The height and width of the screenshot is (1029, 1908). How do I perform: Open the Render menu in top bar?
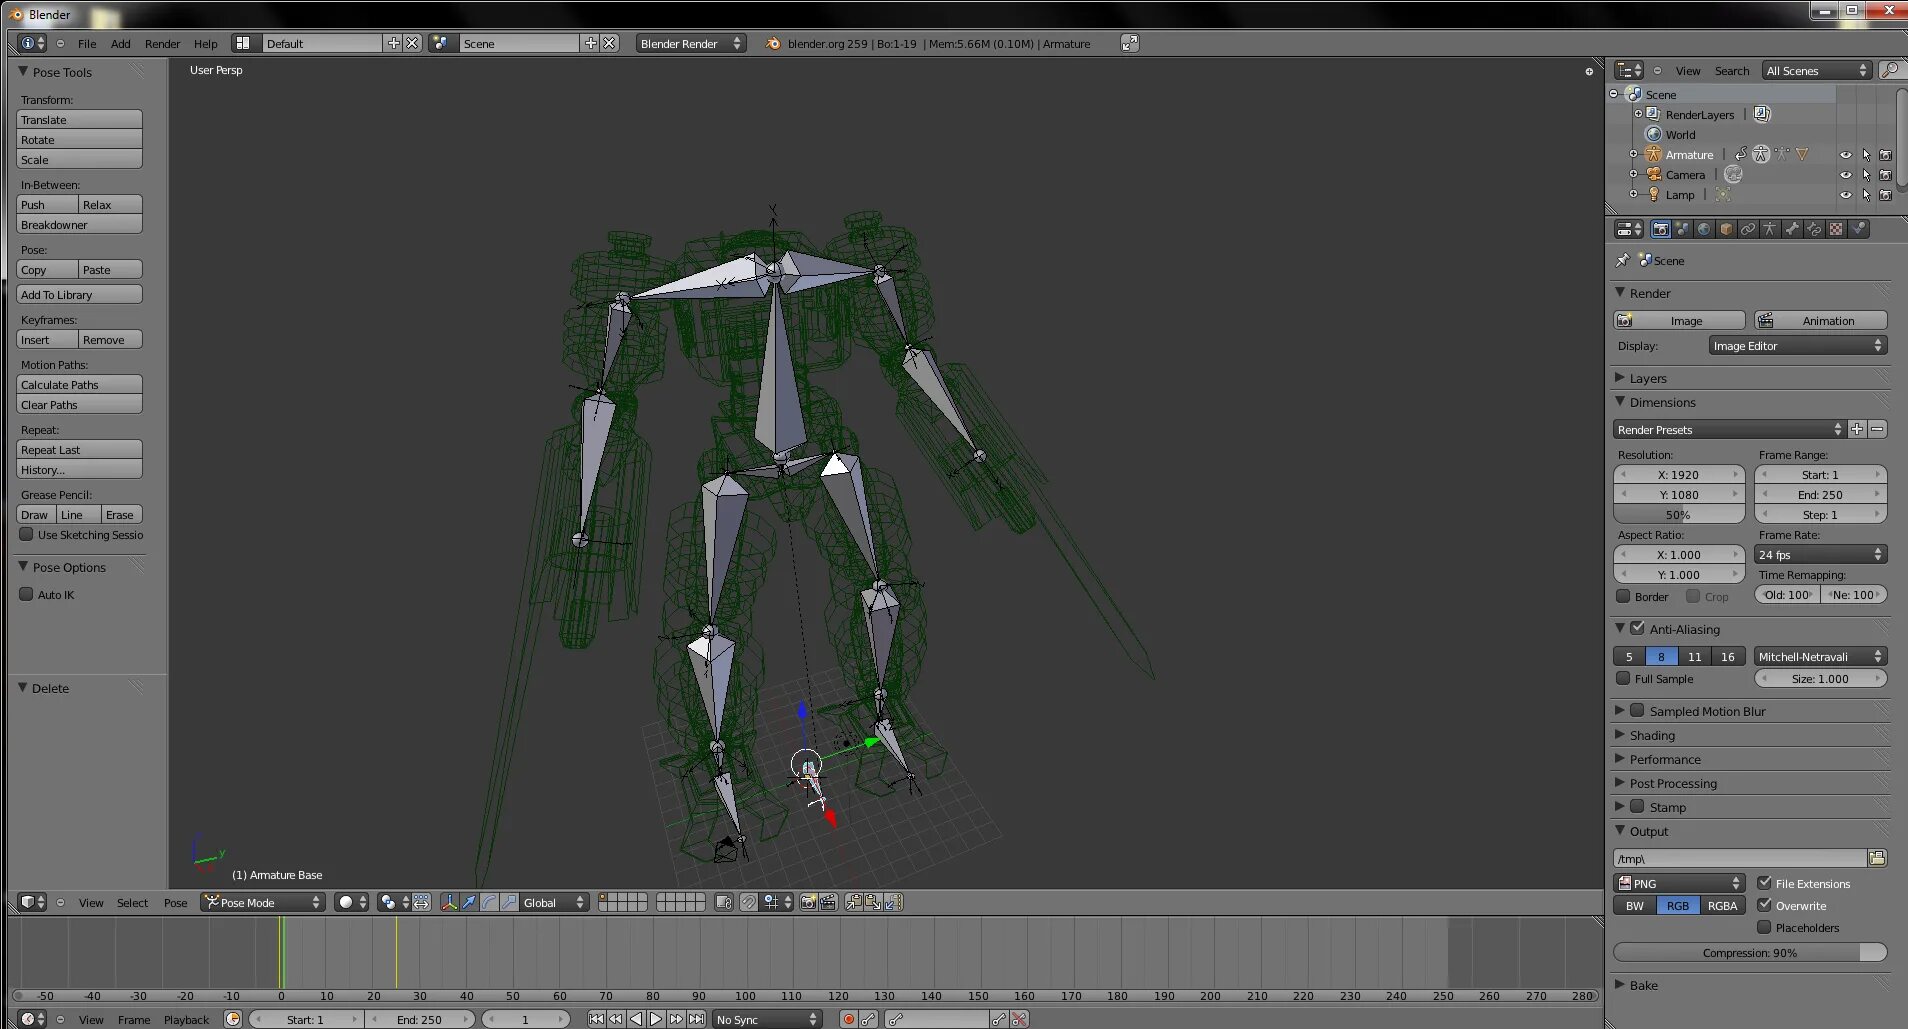pyautogui.click(x=162, y=44)
